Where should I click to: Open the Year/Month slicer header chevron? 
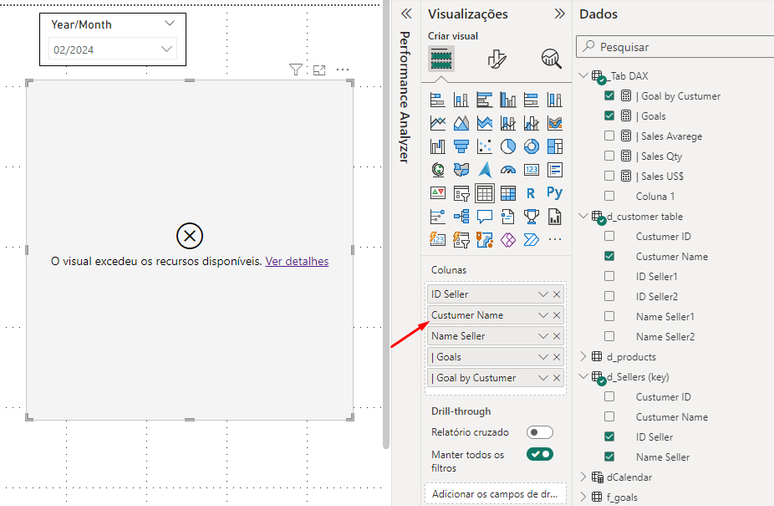tap(169, 24)
